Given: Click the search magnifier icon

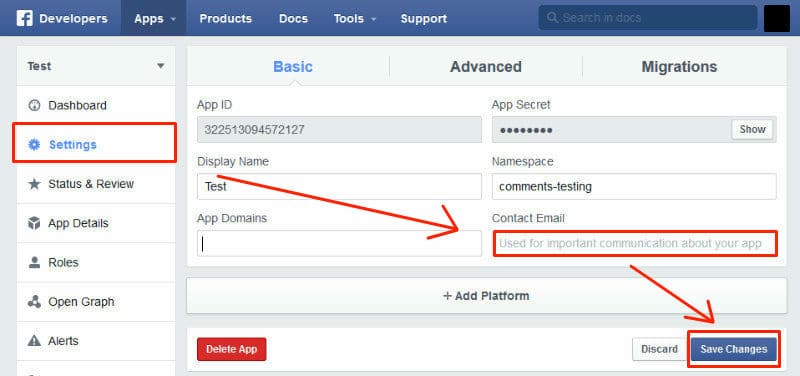Looking at the screenshot, I should pyautogui.click(x=552, y=18).
